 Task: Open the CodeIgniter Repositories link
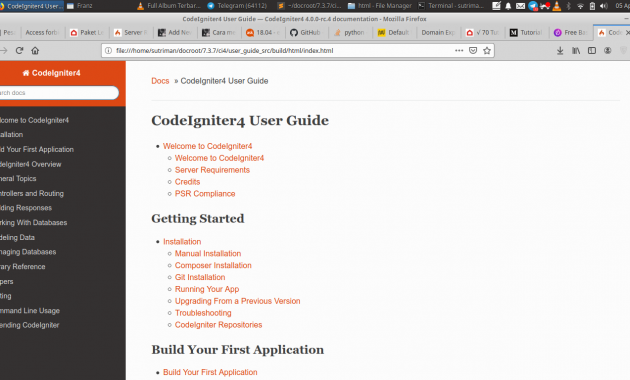tap(218, 325)
